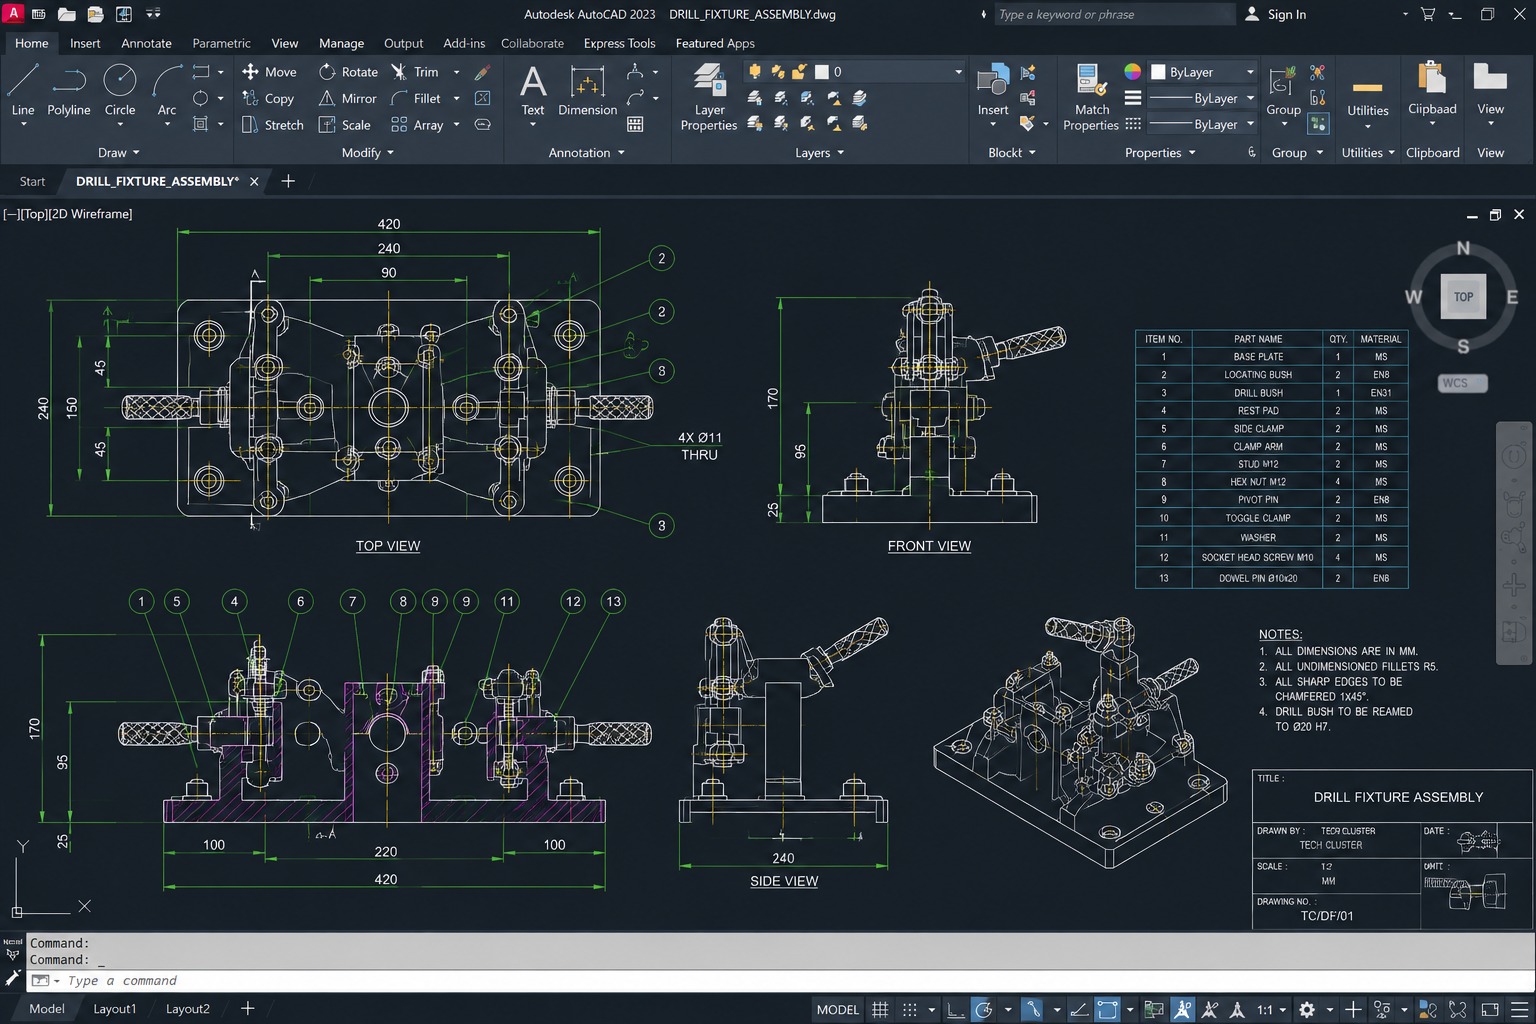This screenshot has width=1536, height=1024.
Task: Click the object color wheel swatch
Action: pyautogui.click(x=1132, y=72)
